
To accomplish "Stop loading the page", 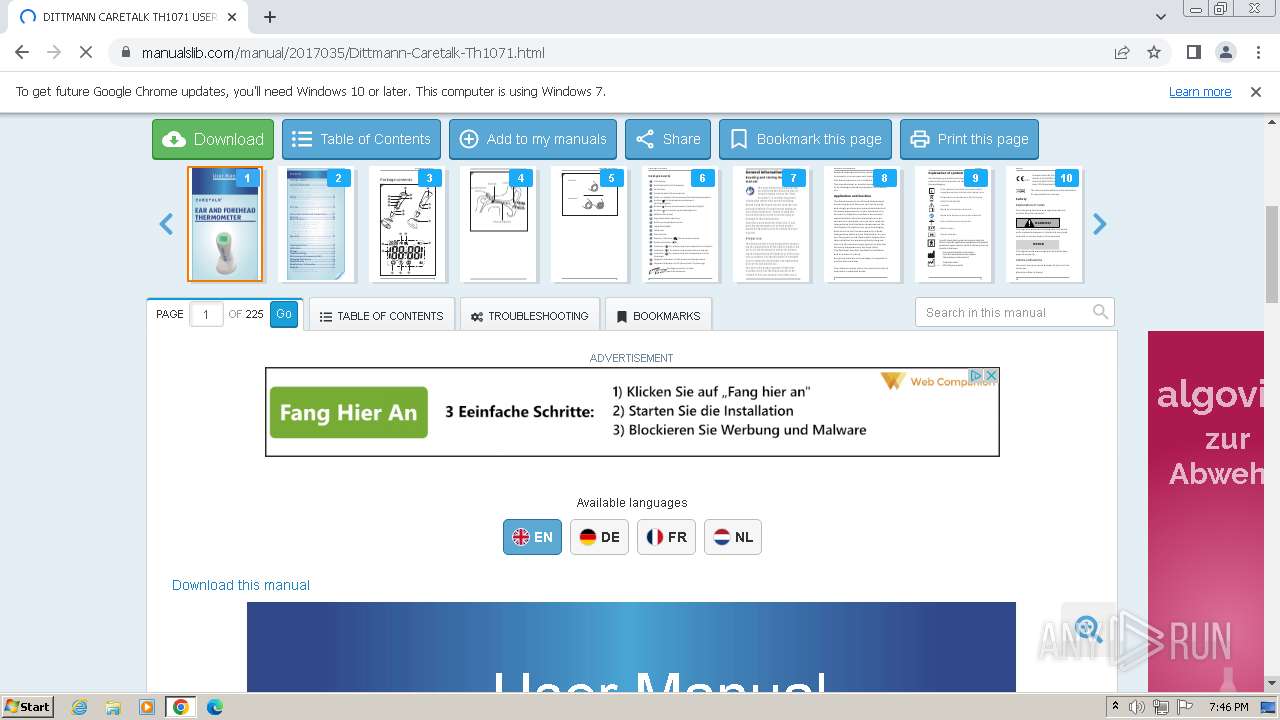I will (86, 52).
